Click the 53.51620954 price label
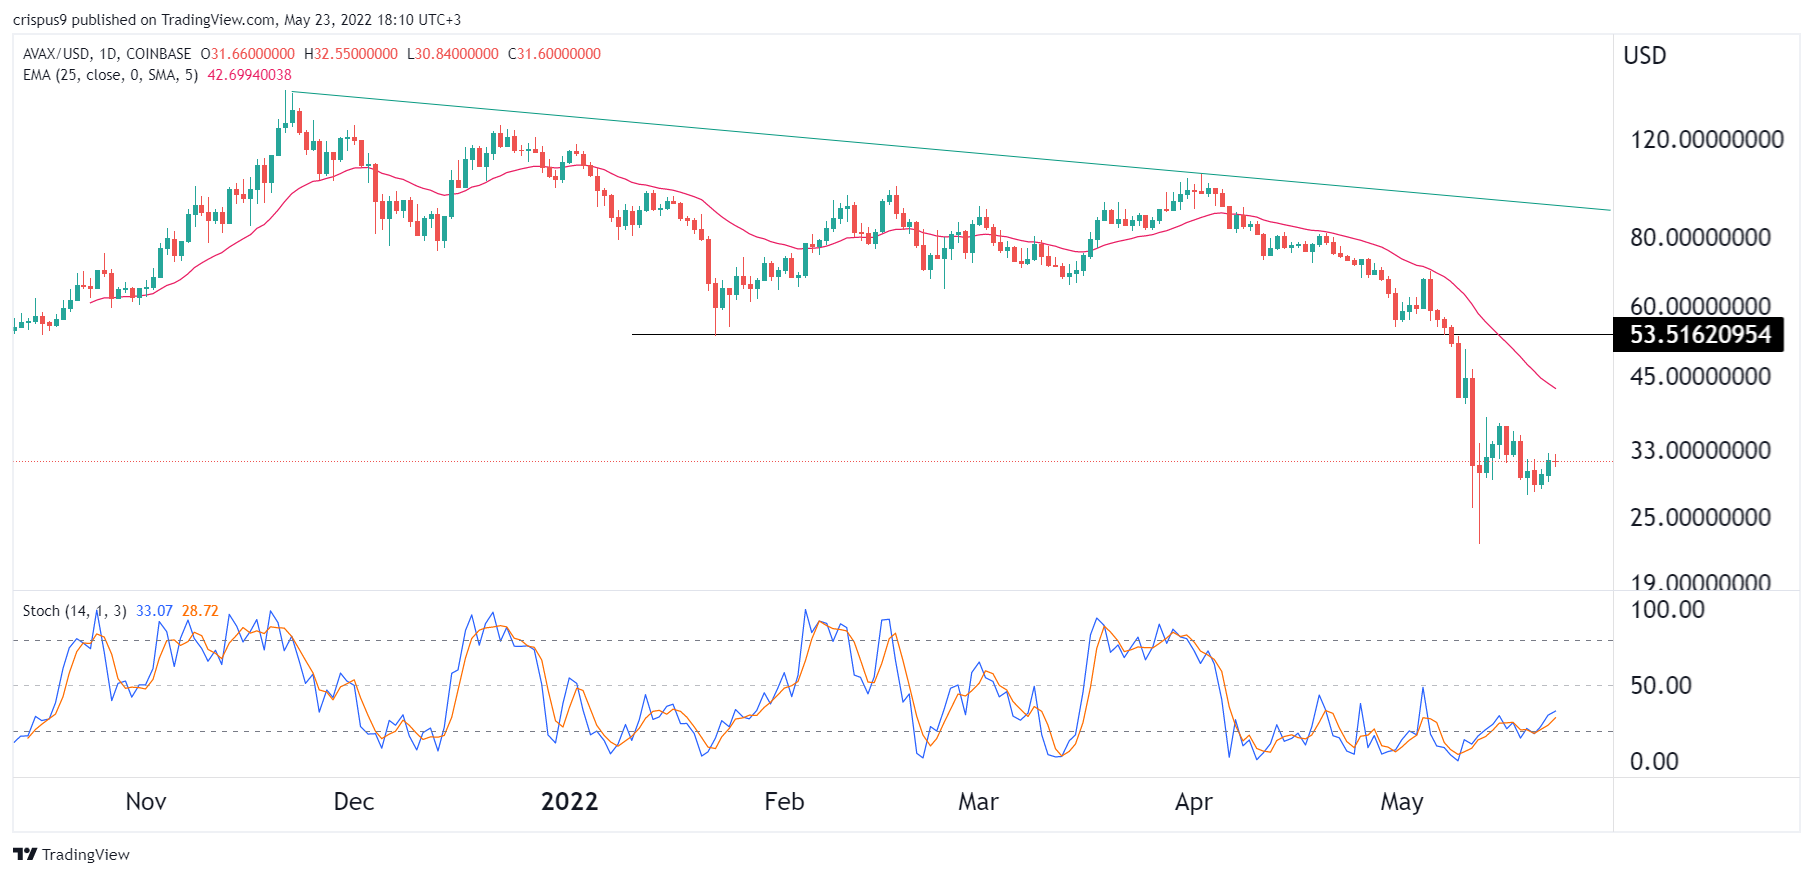Screen dimensions: 1813x876 [1699, 334]
